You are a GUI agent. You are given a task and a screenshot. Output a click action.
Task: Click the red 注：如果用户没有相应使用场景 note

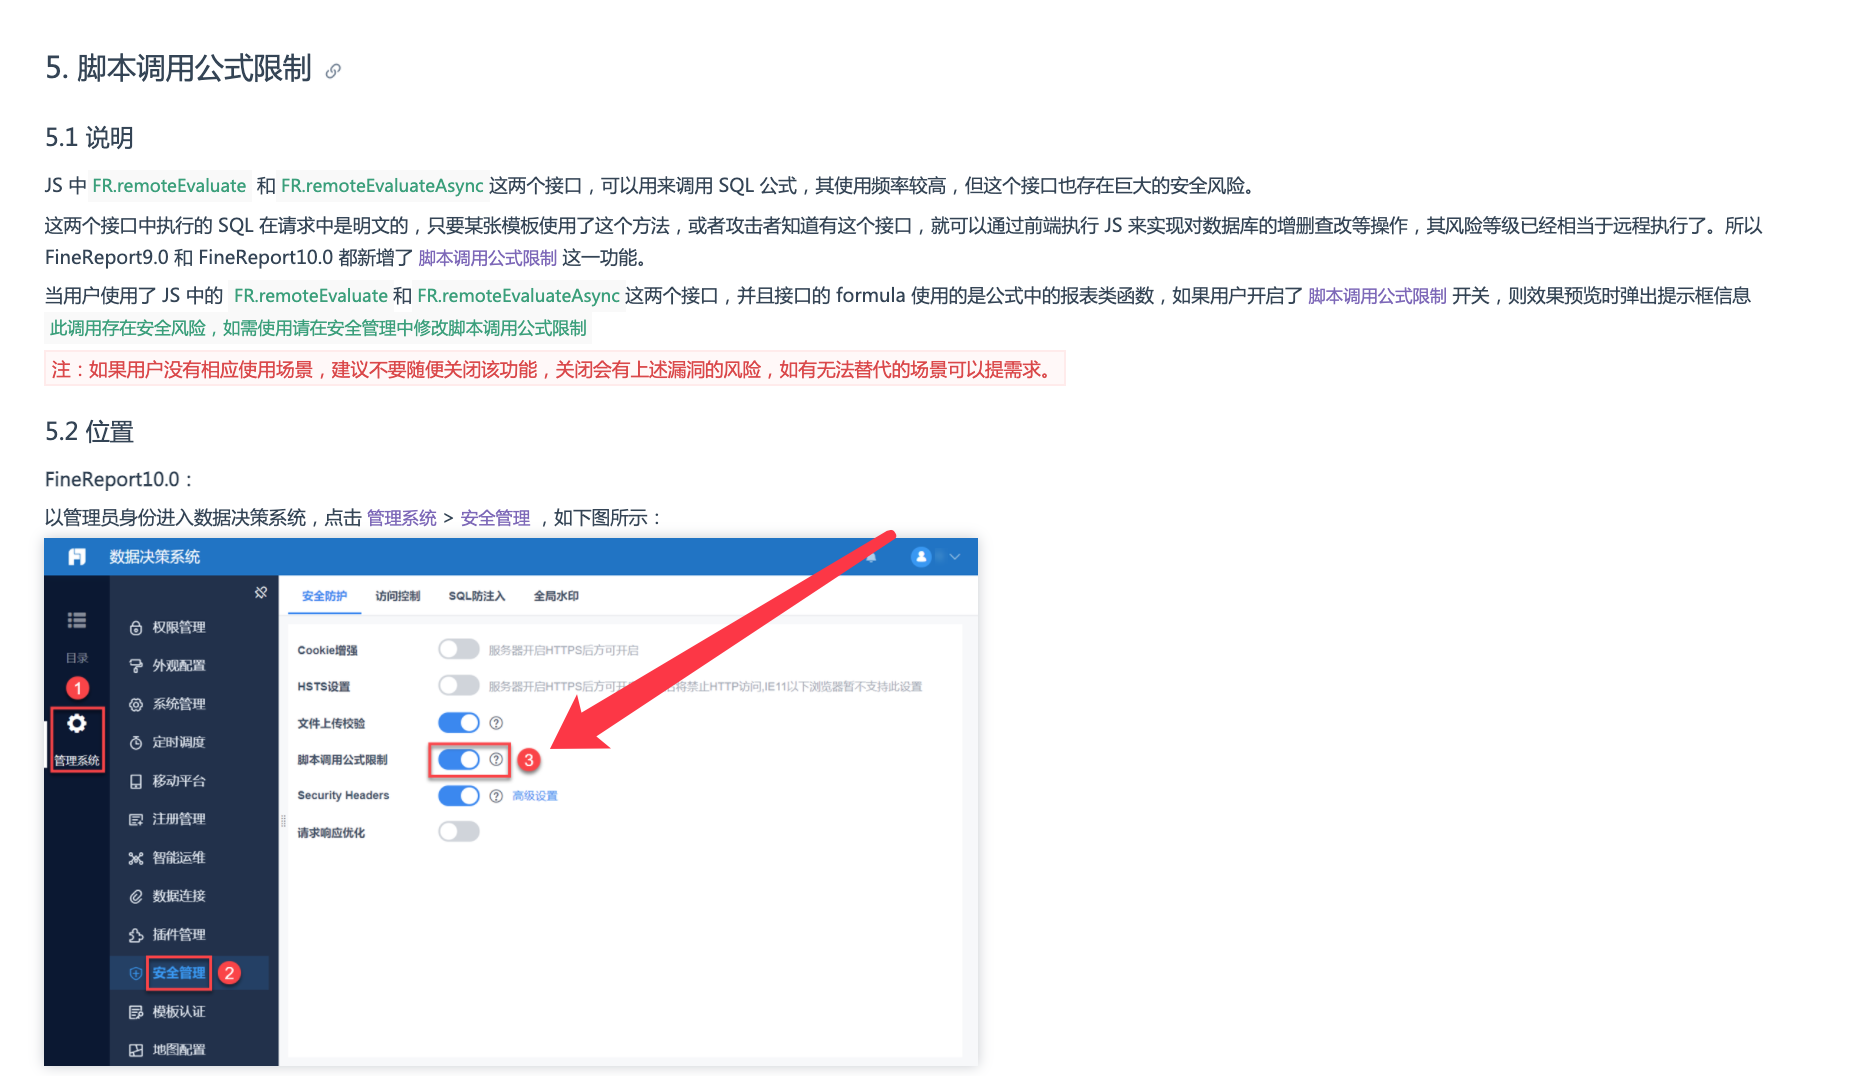coord(555,369)
